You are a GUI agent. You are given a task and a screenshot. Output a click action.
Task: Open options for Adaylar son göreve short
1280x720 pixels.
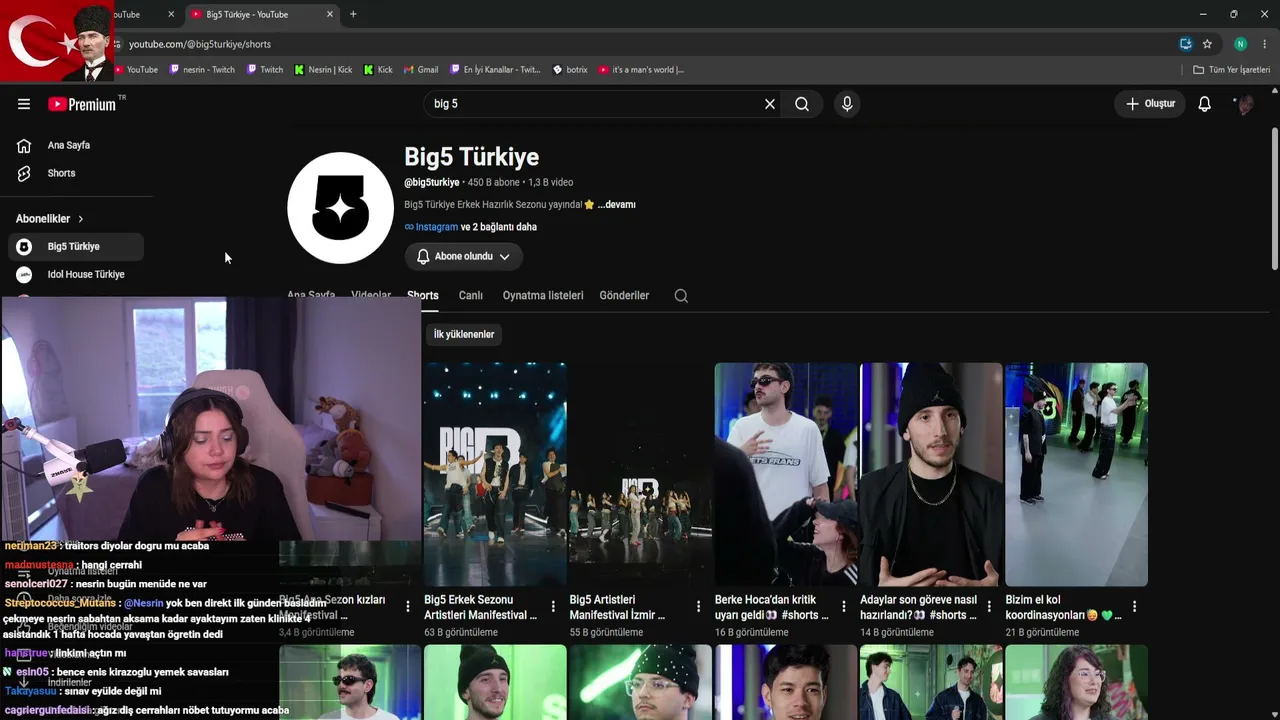pos(989,607)
